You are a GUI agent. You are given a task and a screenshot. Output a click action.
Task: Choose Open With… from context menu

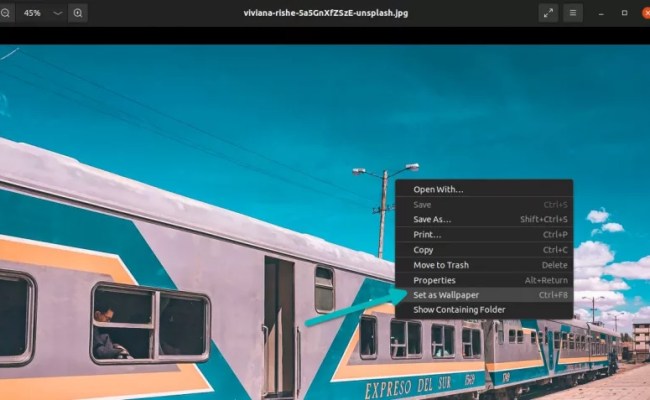pyautogui.click(x=484, y=189)
